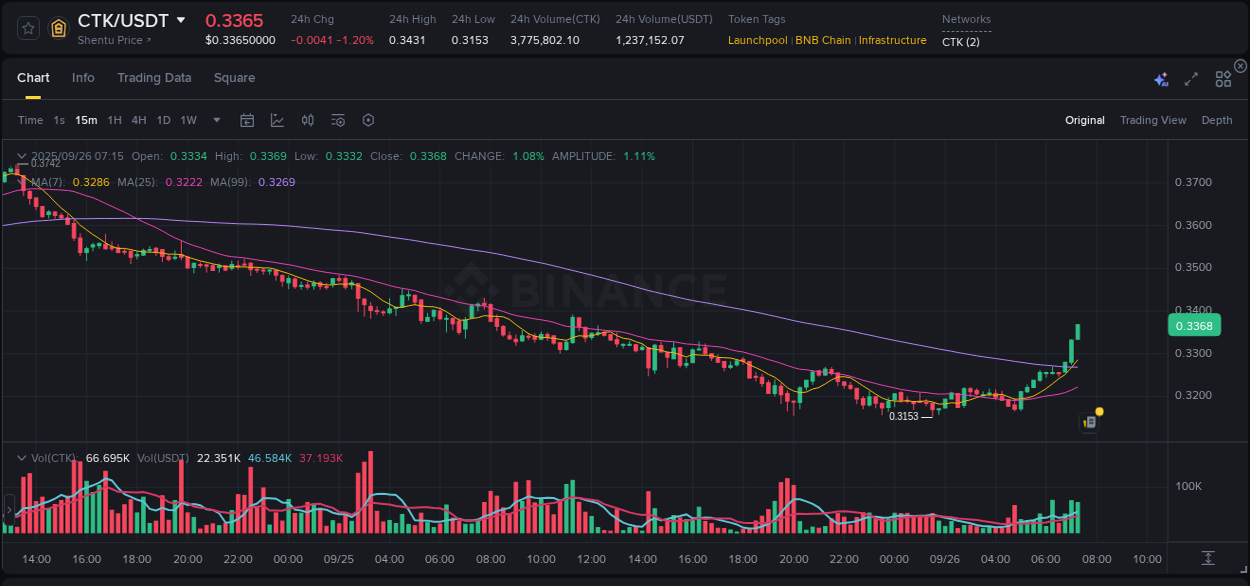Open the hexagon chart settings icon

tap(368, 119)
